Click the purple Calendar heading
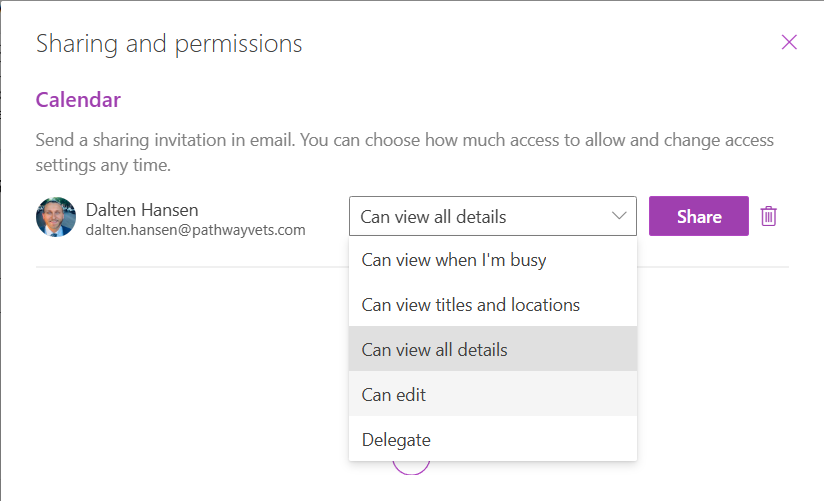The height and width of the screenshot is (501, 824). (78, 100)
